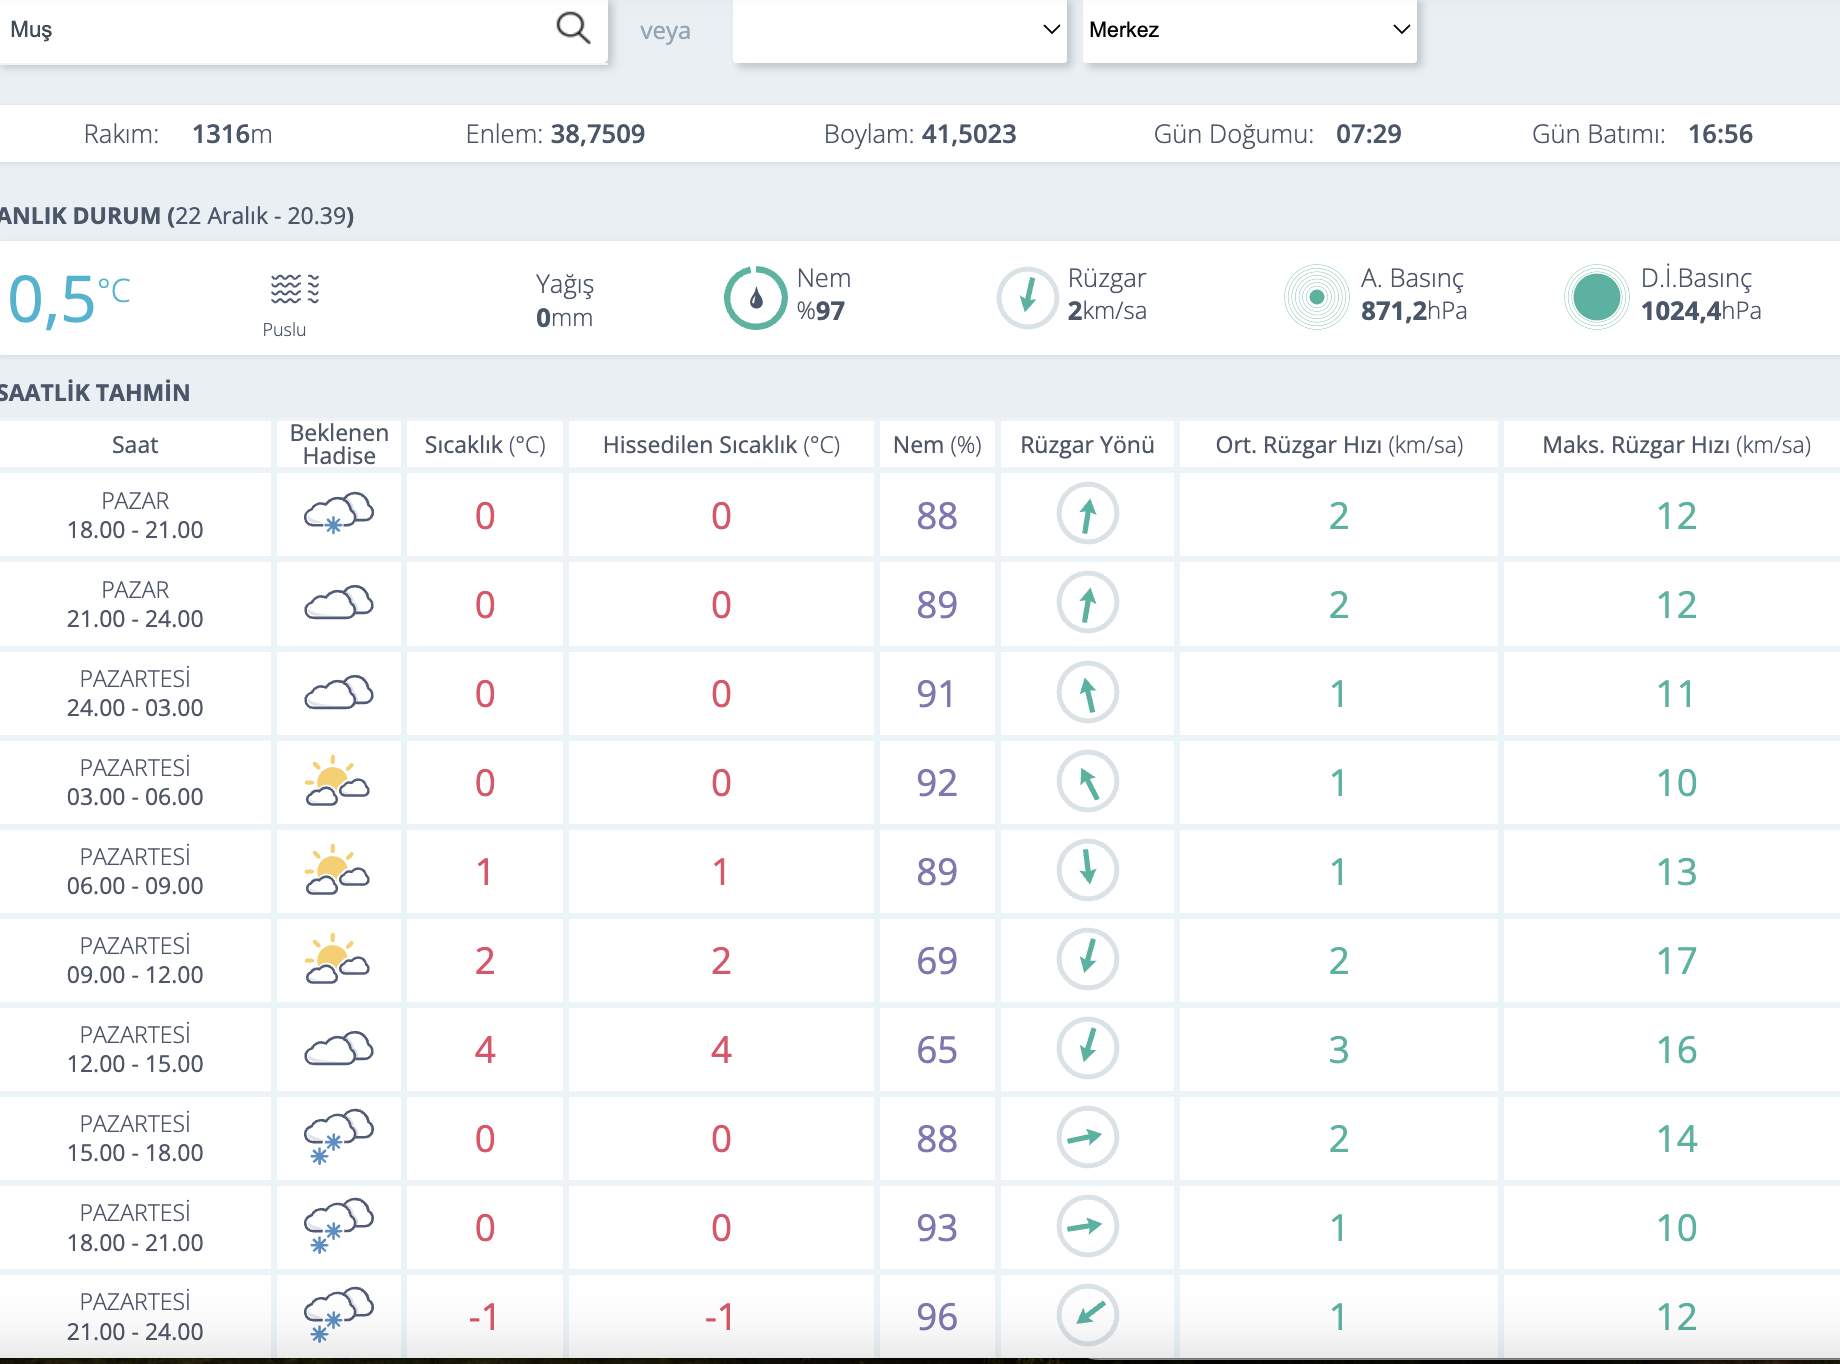The height and width of the screenshot is (1364, 1840).
Task: Click the Nem humidity droplet icon
Action: pos(756,298)
